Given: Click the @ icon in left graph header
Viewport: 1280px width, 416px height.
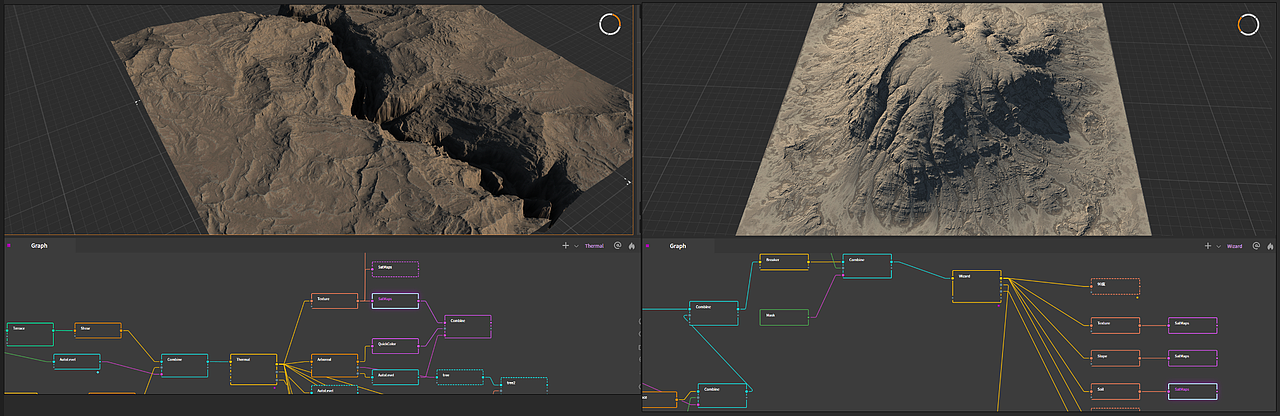Looking at the screenshot, I should 617,245.
